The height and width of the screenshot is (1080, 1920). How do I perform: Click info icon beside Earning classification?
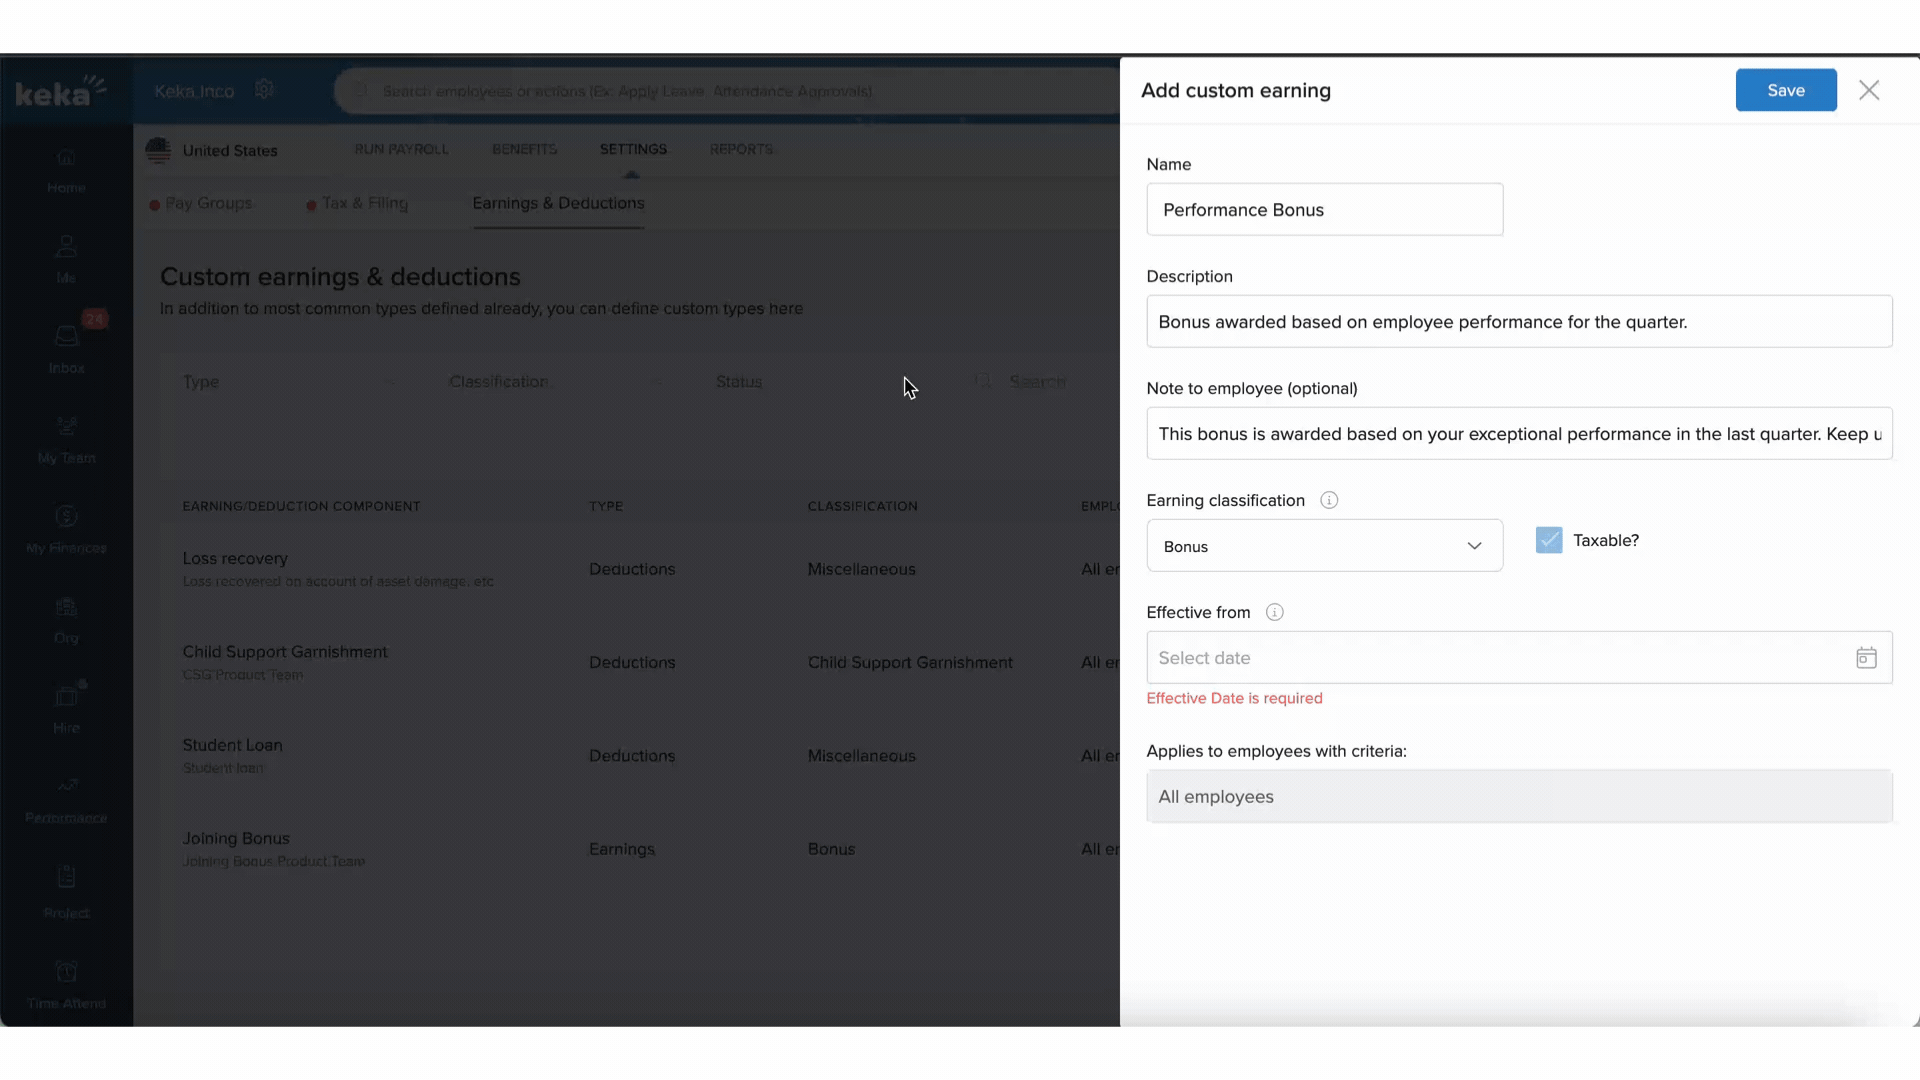tap(1329, 500)
